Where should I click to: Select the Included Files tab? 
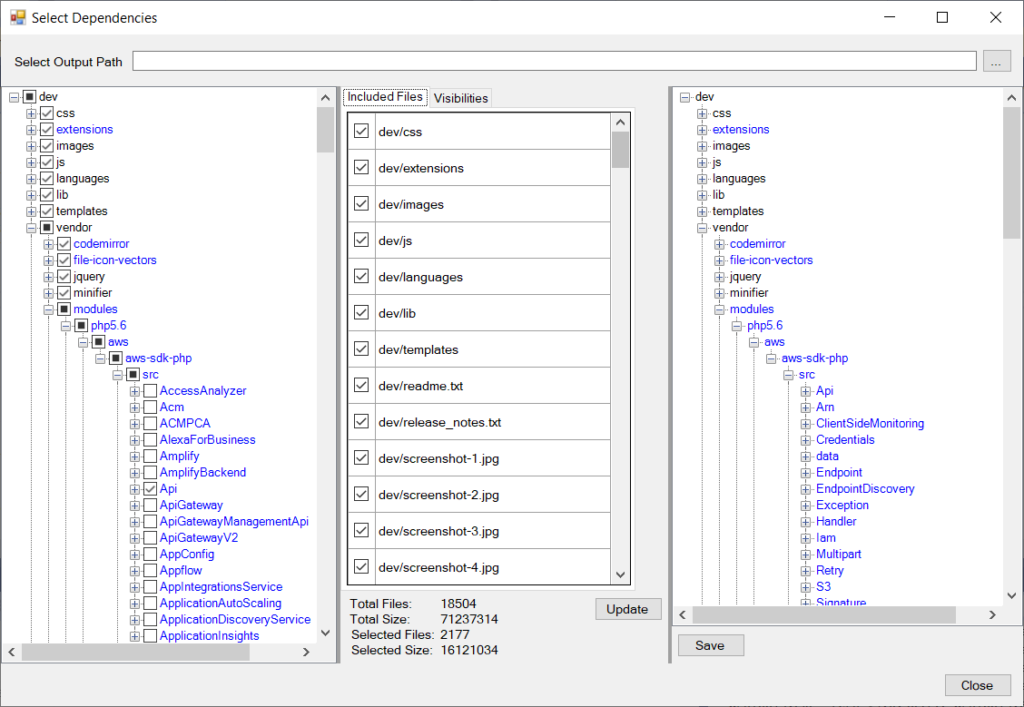coord(385,97)
